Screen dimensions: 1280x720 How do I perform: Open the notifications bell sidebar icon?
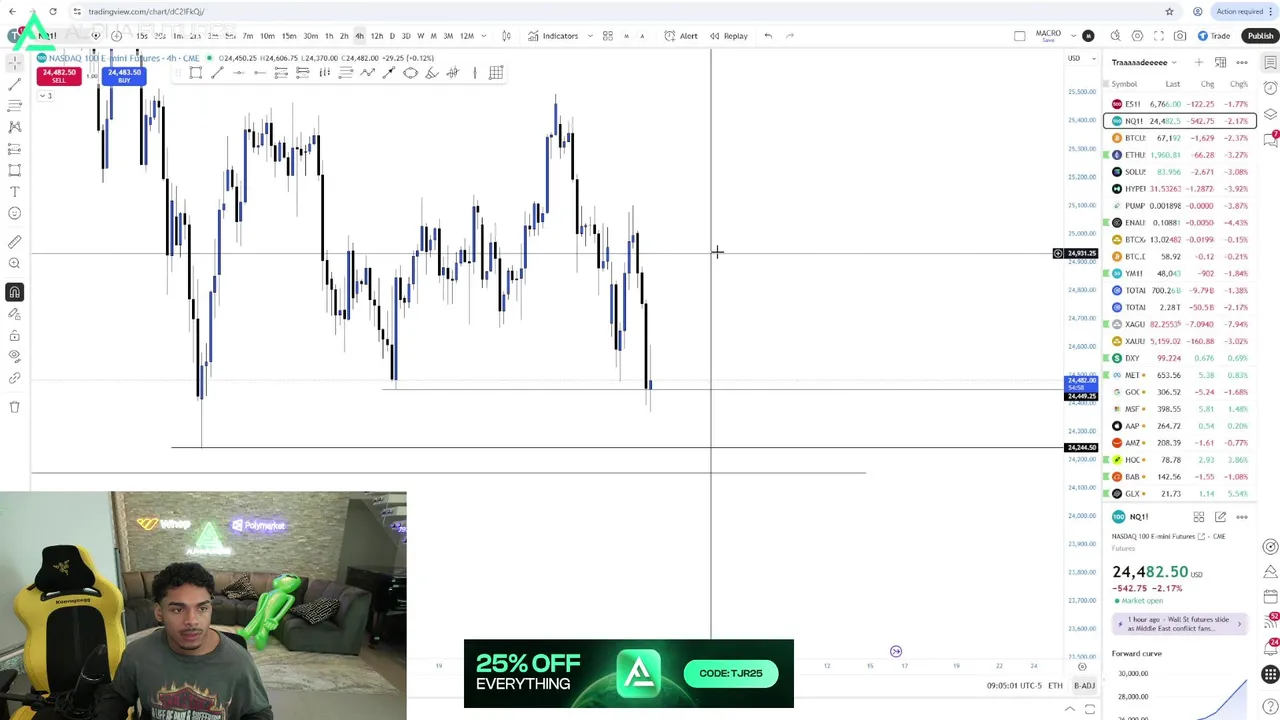coord(1270,649)
